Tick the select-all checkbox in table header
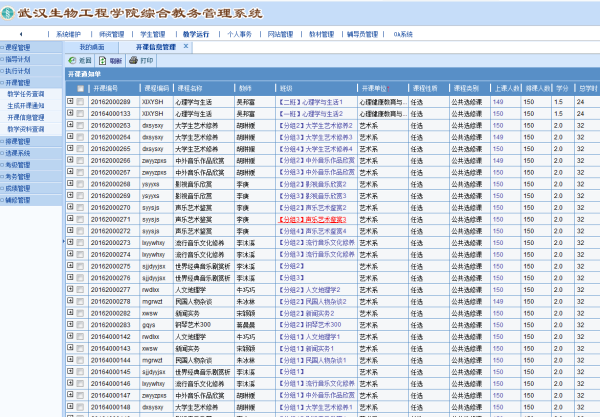 (x=80, y=88)
